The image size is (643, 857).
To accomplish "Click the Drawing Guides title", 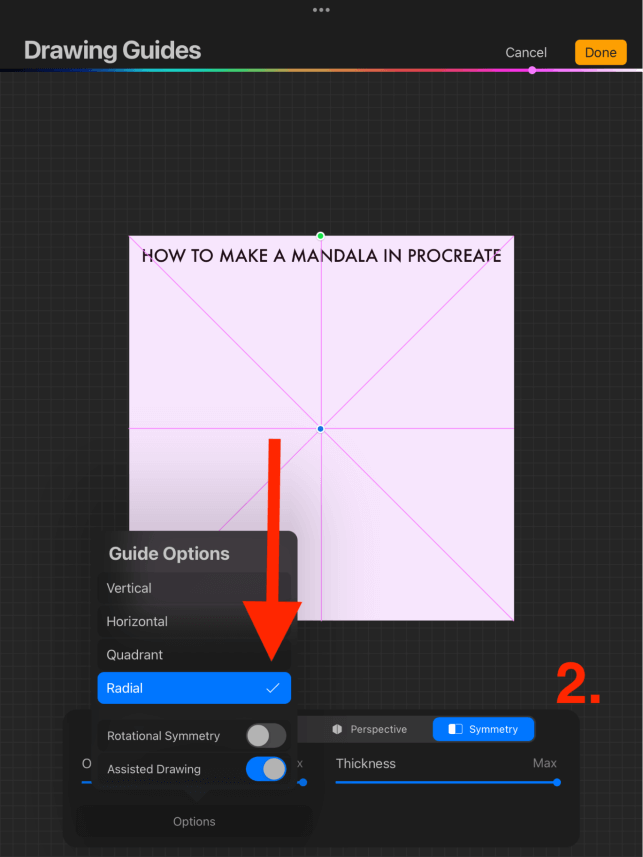I will [x=113, y=50].
